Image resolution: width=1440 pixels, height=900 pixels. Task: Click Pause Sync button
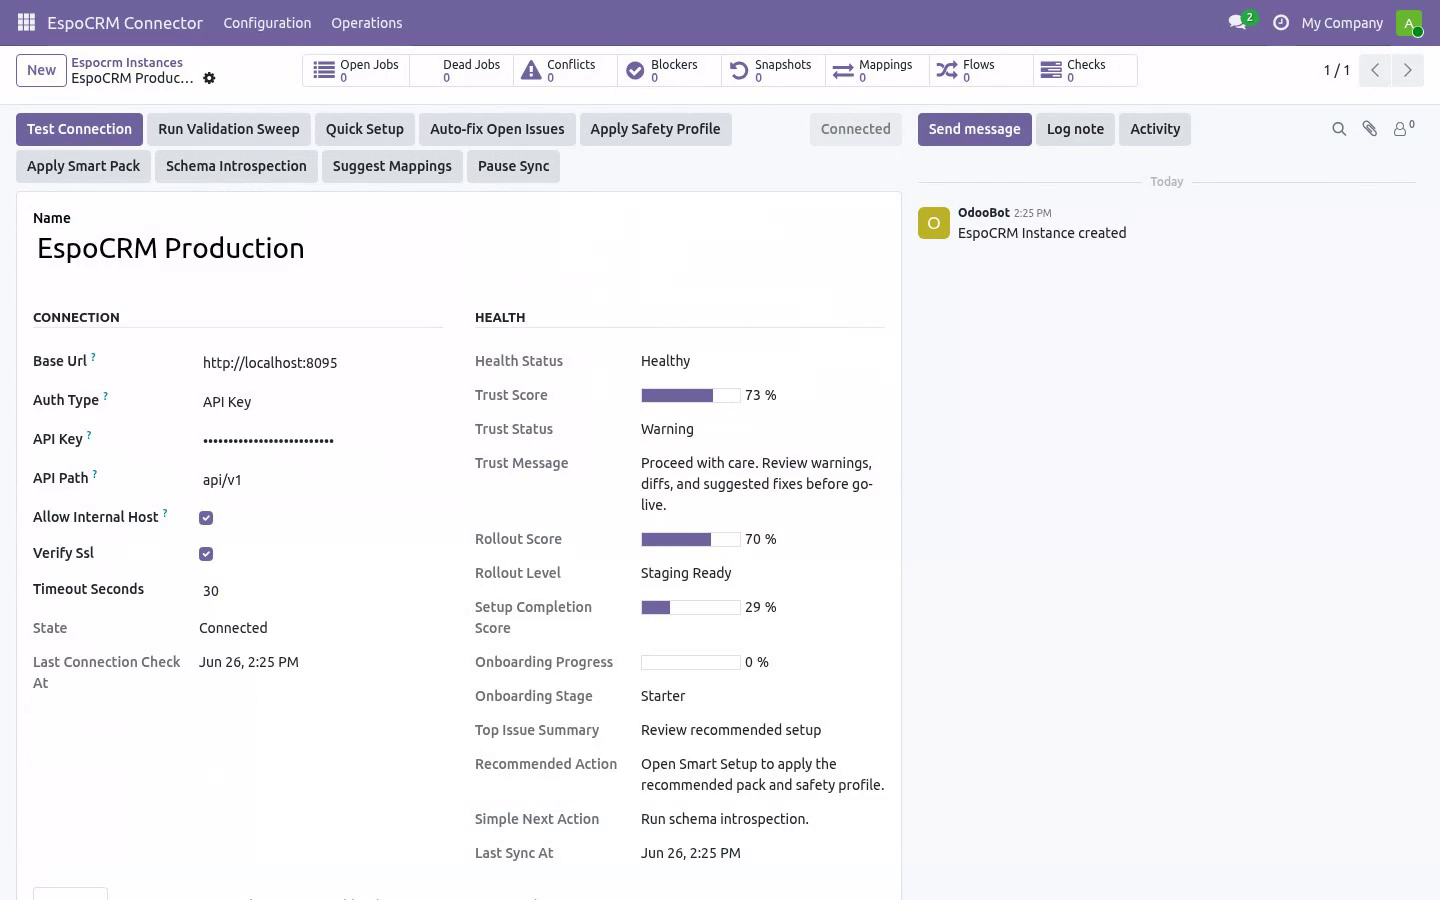(x=513, y=166)
